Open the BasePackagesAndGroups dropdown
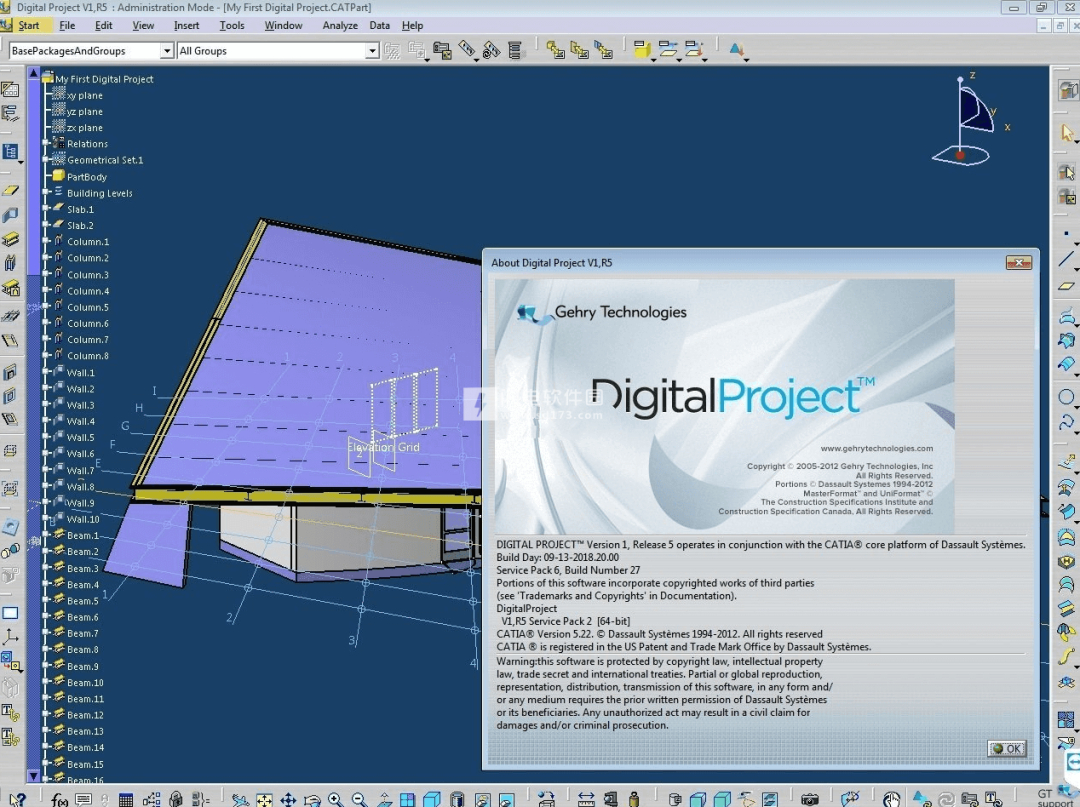Screen dimensions: 1080x807 pos(167,51)
